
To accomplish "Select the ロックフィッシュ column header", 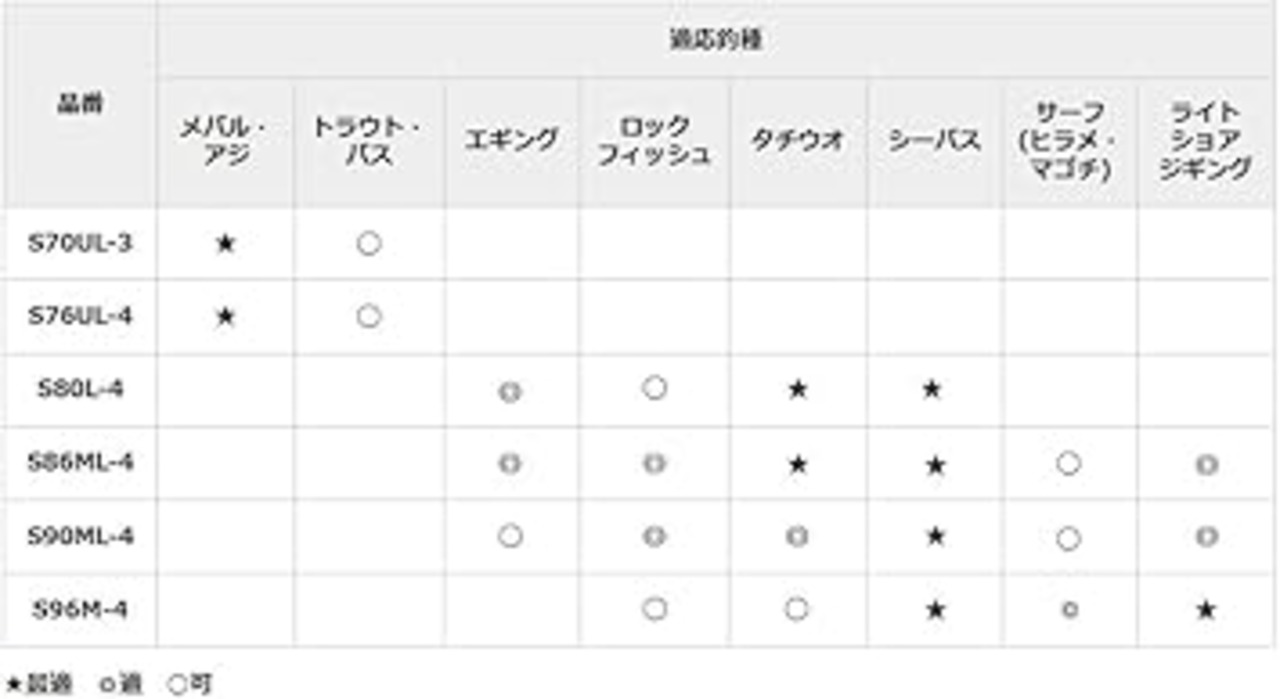I will coord(654,141).
